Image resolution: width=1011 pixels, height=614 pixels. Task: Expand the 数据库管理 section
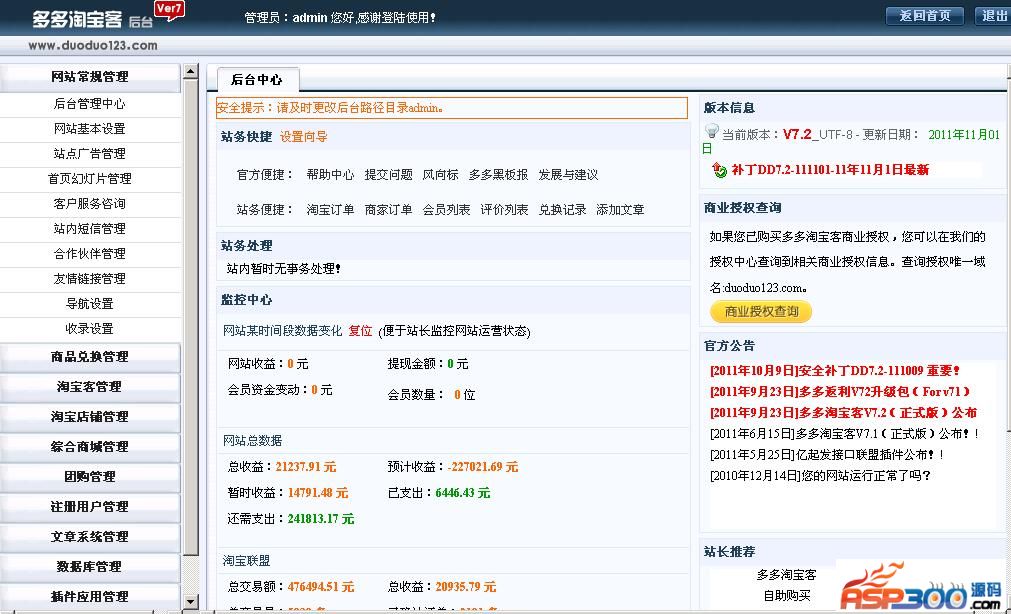coord(90,566)
